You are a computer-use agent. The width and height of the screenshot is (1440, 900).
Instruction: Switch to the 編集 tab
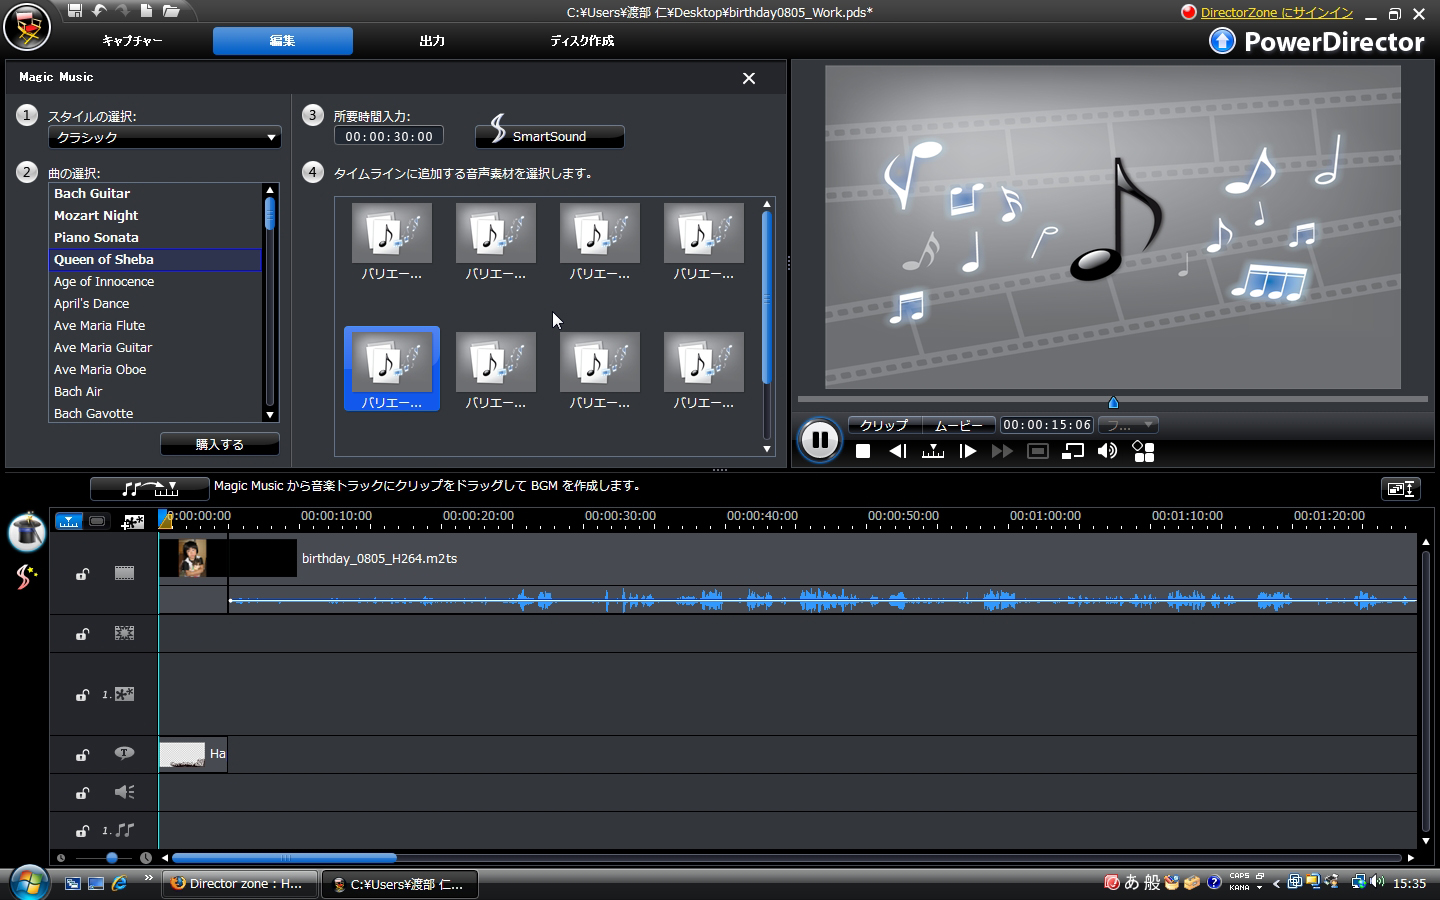point(282,41)
